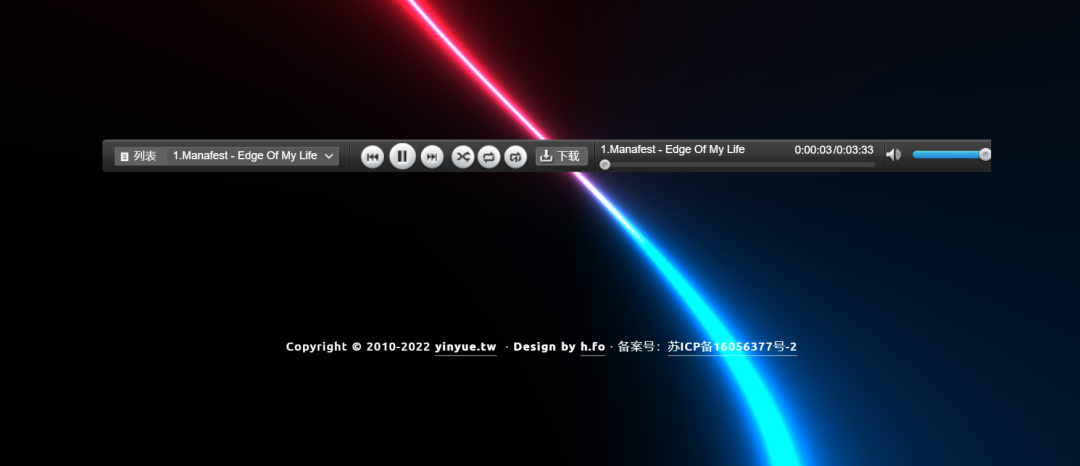Click the playback progress handle

[x=605, y=165]
